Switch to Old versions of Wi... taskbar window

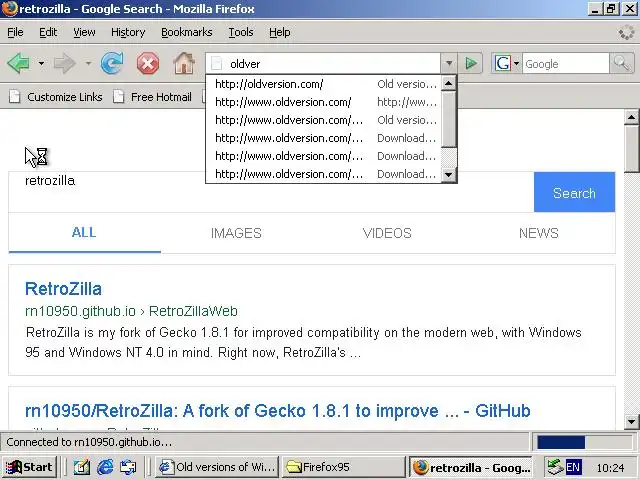pyautogui.click(x=217, y=467)
